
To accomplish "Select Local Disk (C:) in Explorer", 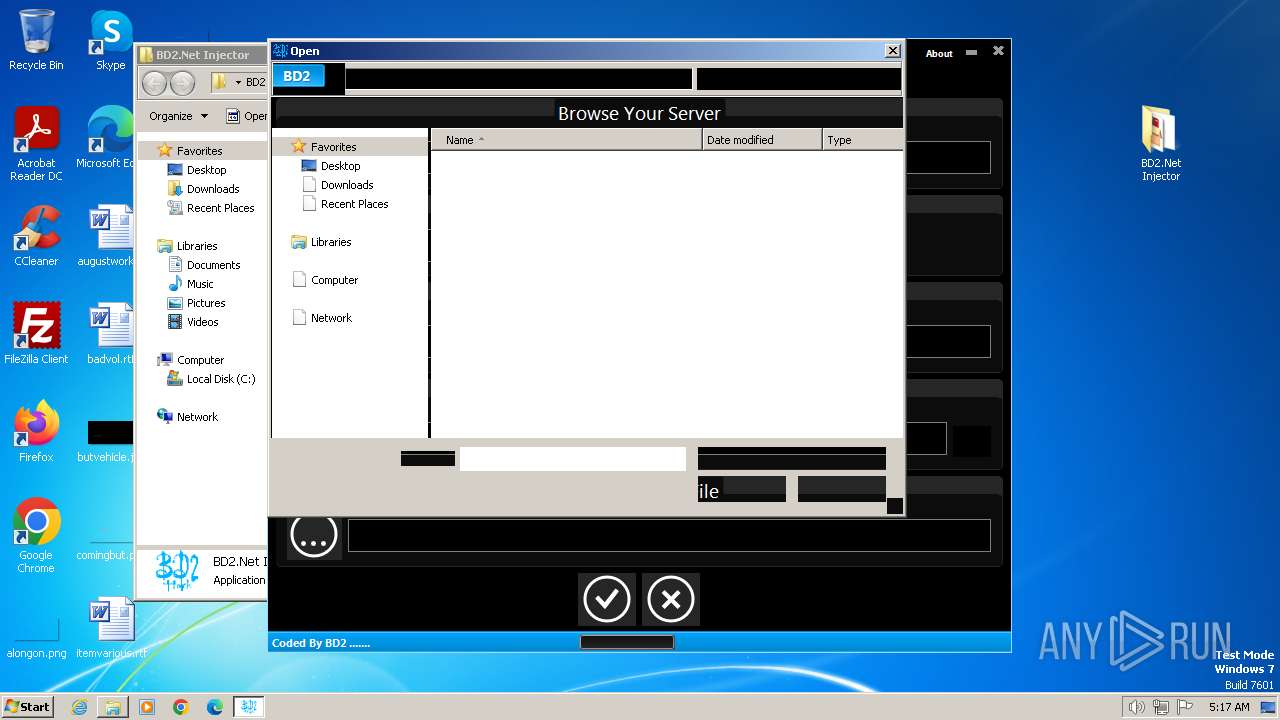I will (x=220, y=379).
